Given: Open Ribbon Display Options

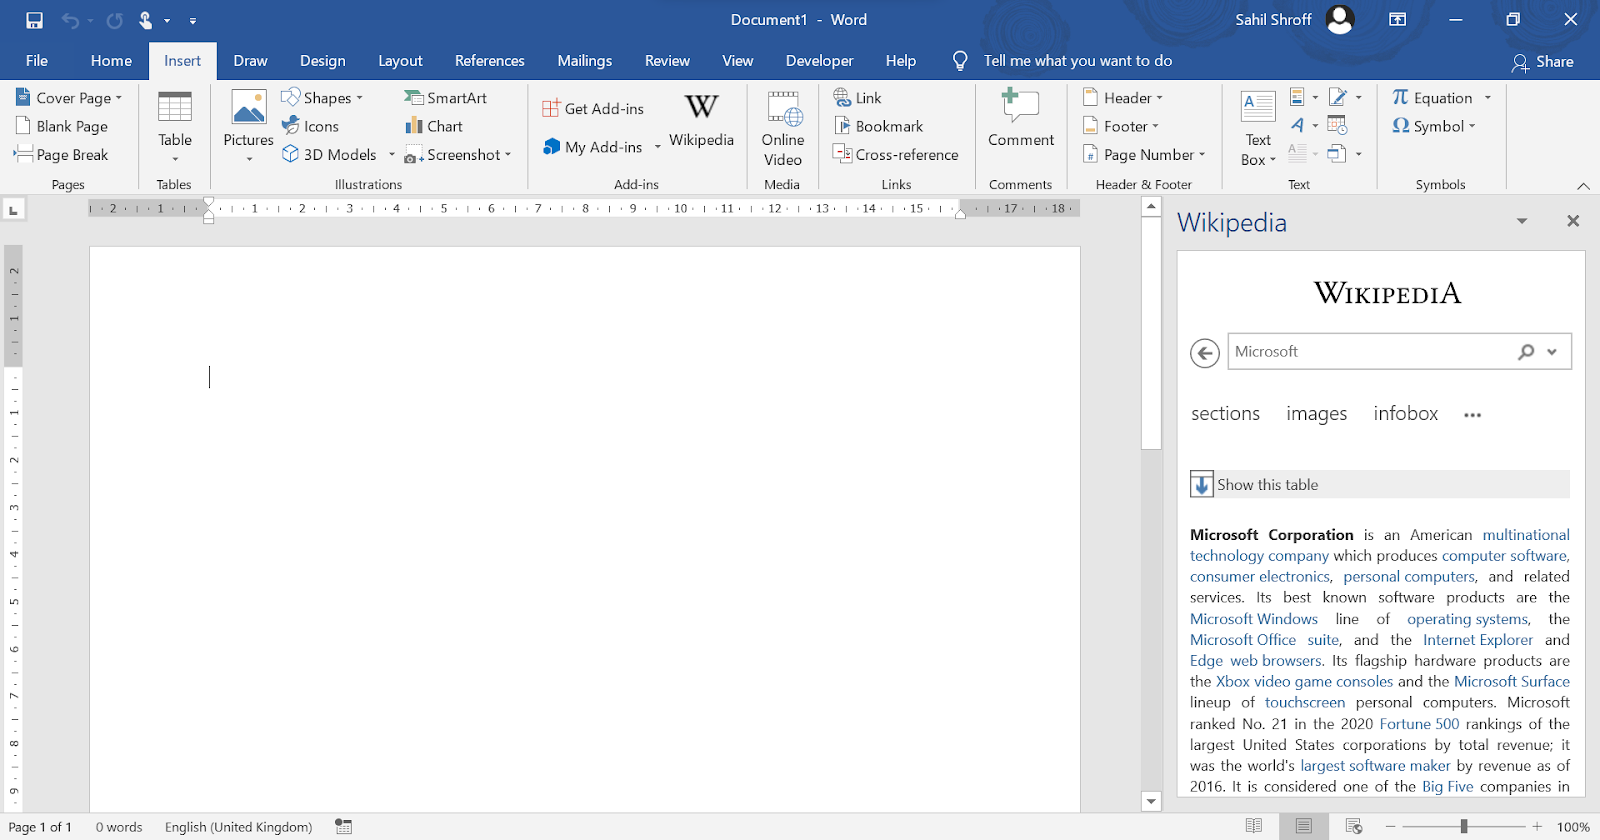Looking at the screenshot, I should click(x=1398, y=20).
